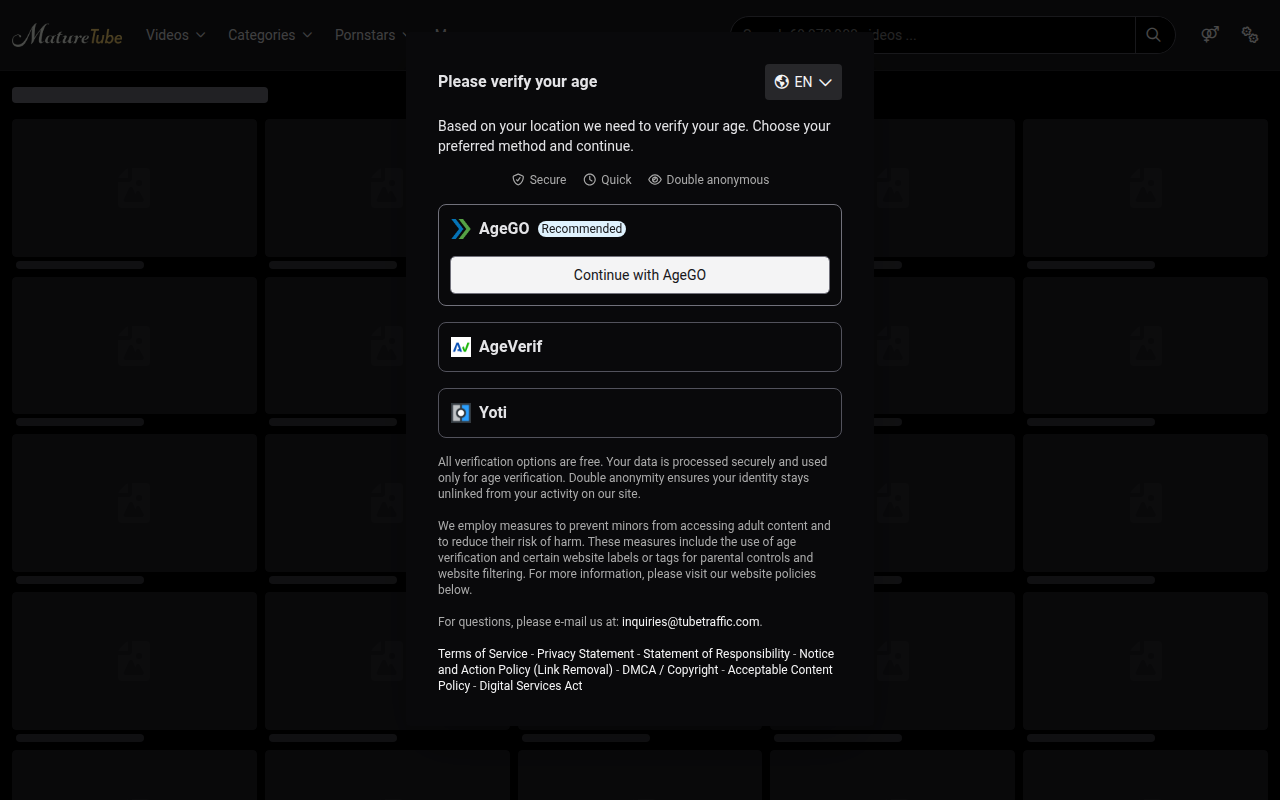1280x800 pixels.
Task: Click the globe icon in language selector
Action: 782,82
